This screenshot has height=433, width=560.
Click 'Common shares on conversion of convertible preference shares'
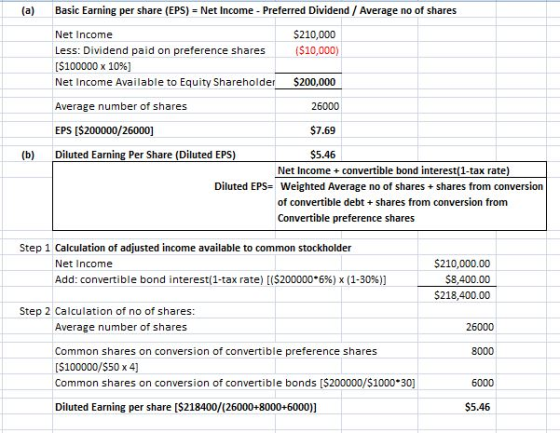pyautogui.click(x=216, y=351)
